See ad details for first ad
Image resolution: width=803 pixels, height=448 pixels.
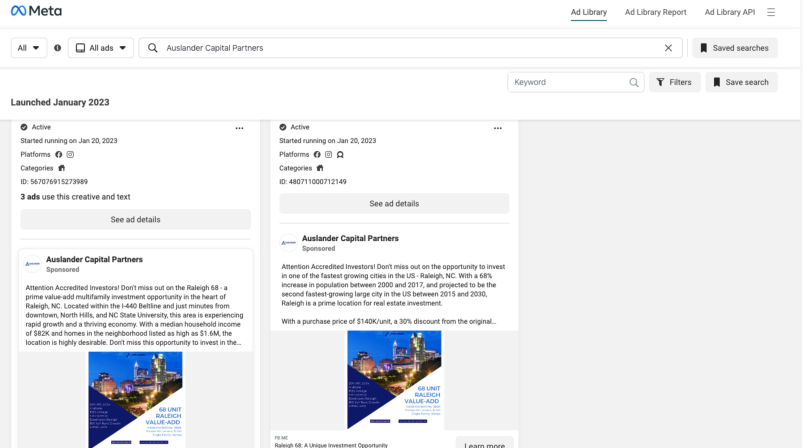[136, 219]
